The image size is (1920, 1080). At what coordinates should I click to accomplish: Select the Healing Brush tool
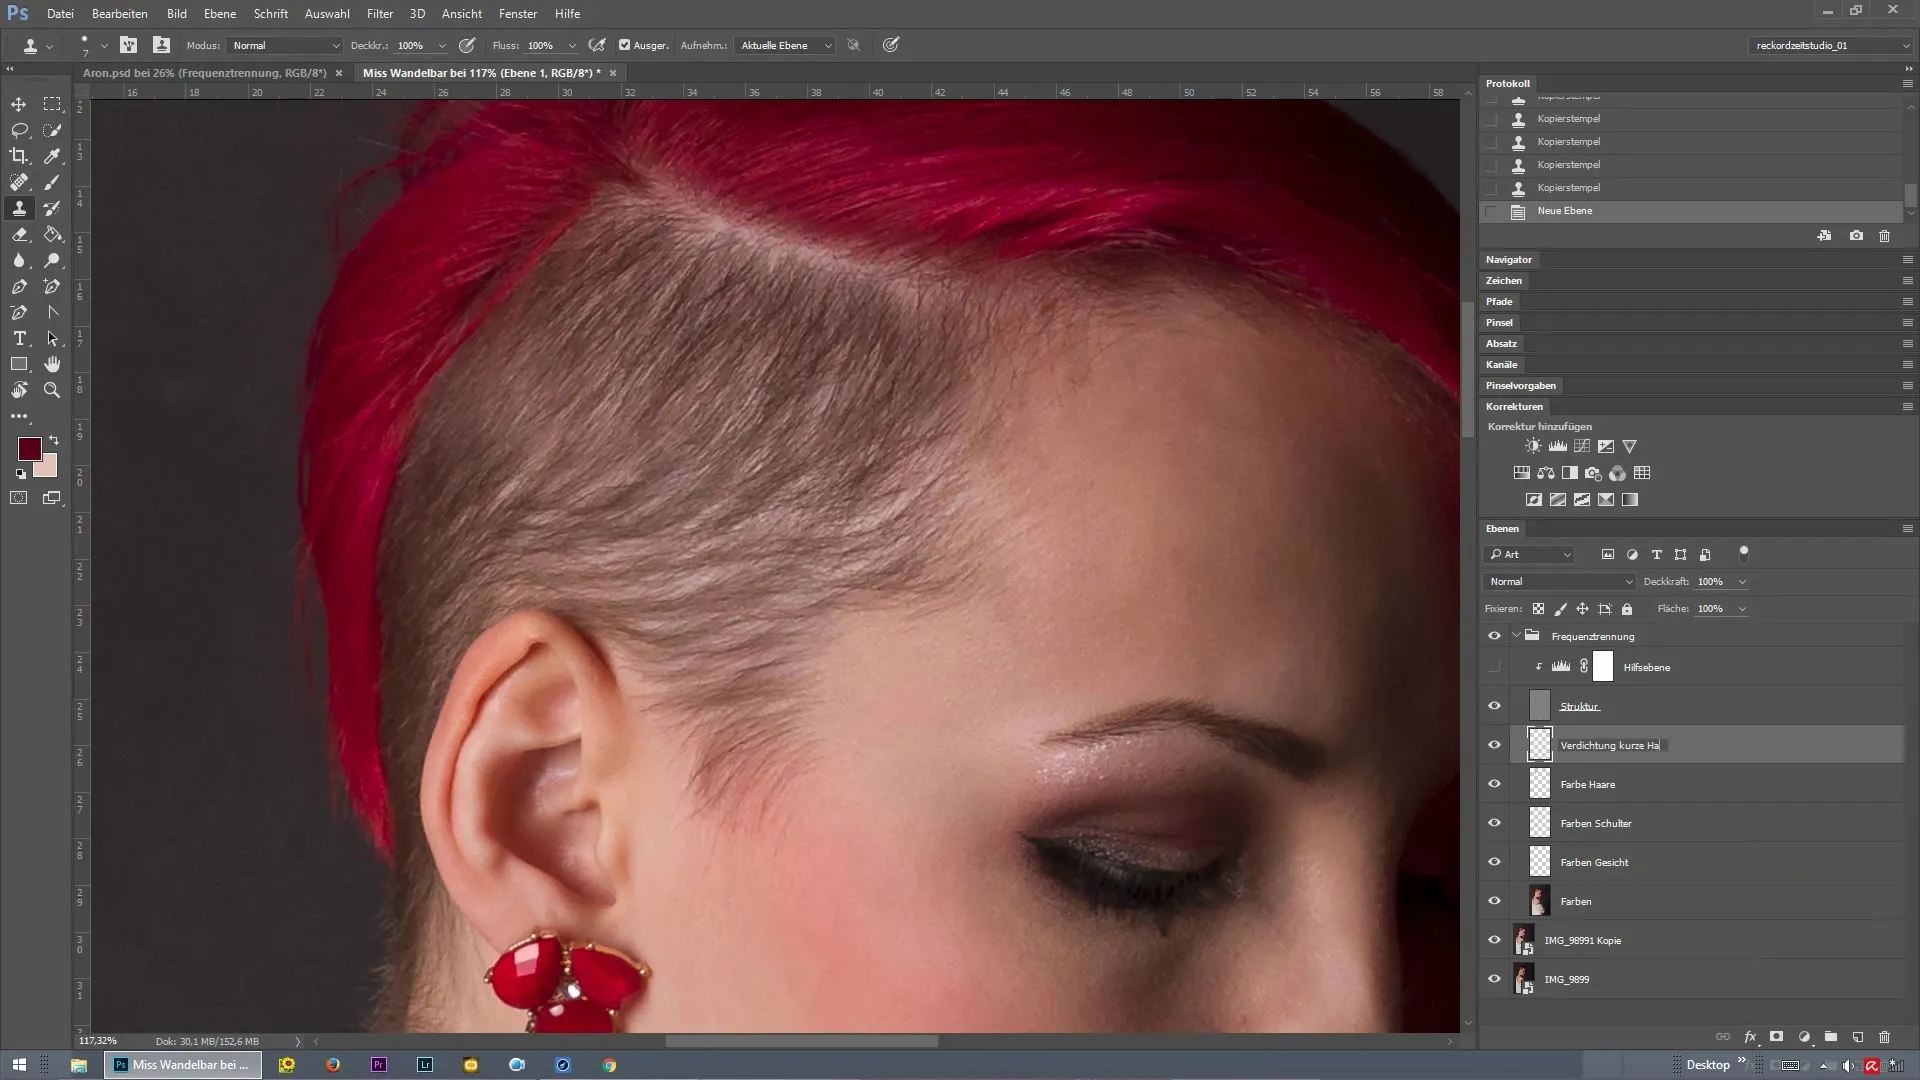19,182
